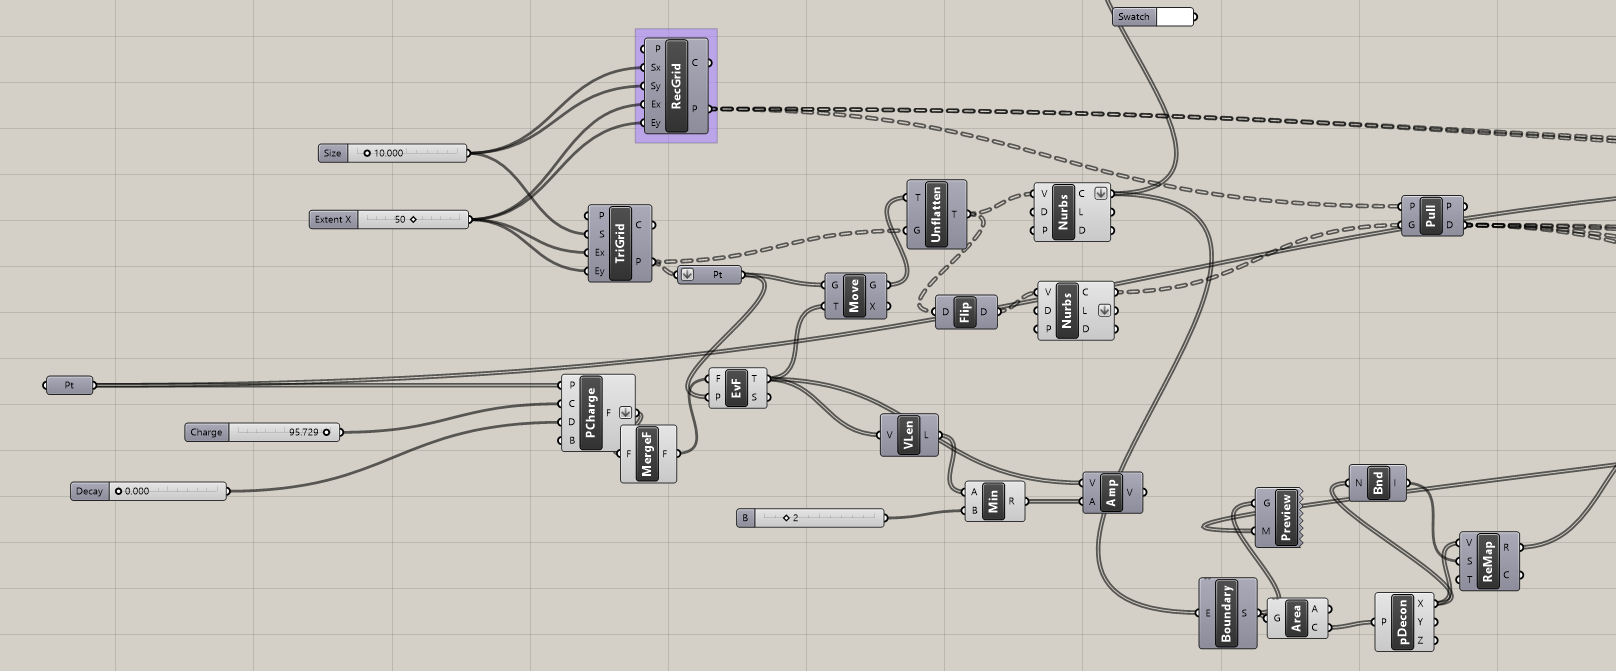Click the Charge slider grip
This screenshot has height=671, width=1616.
pyautogui.click(x=326, y=432)
